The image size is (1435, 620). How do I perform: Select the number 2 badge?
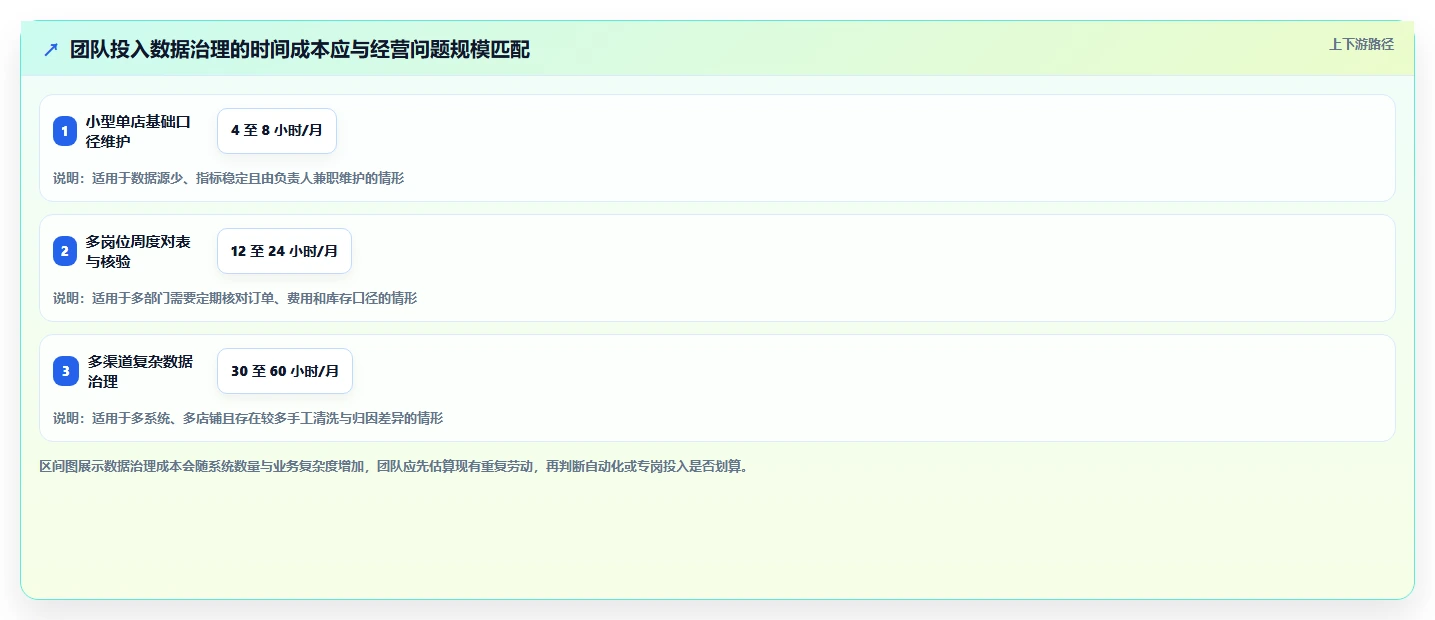(65, 251)
